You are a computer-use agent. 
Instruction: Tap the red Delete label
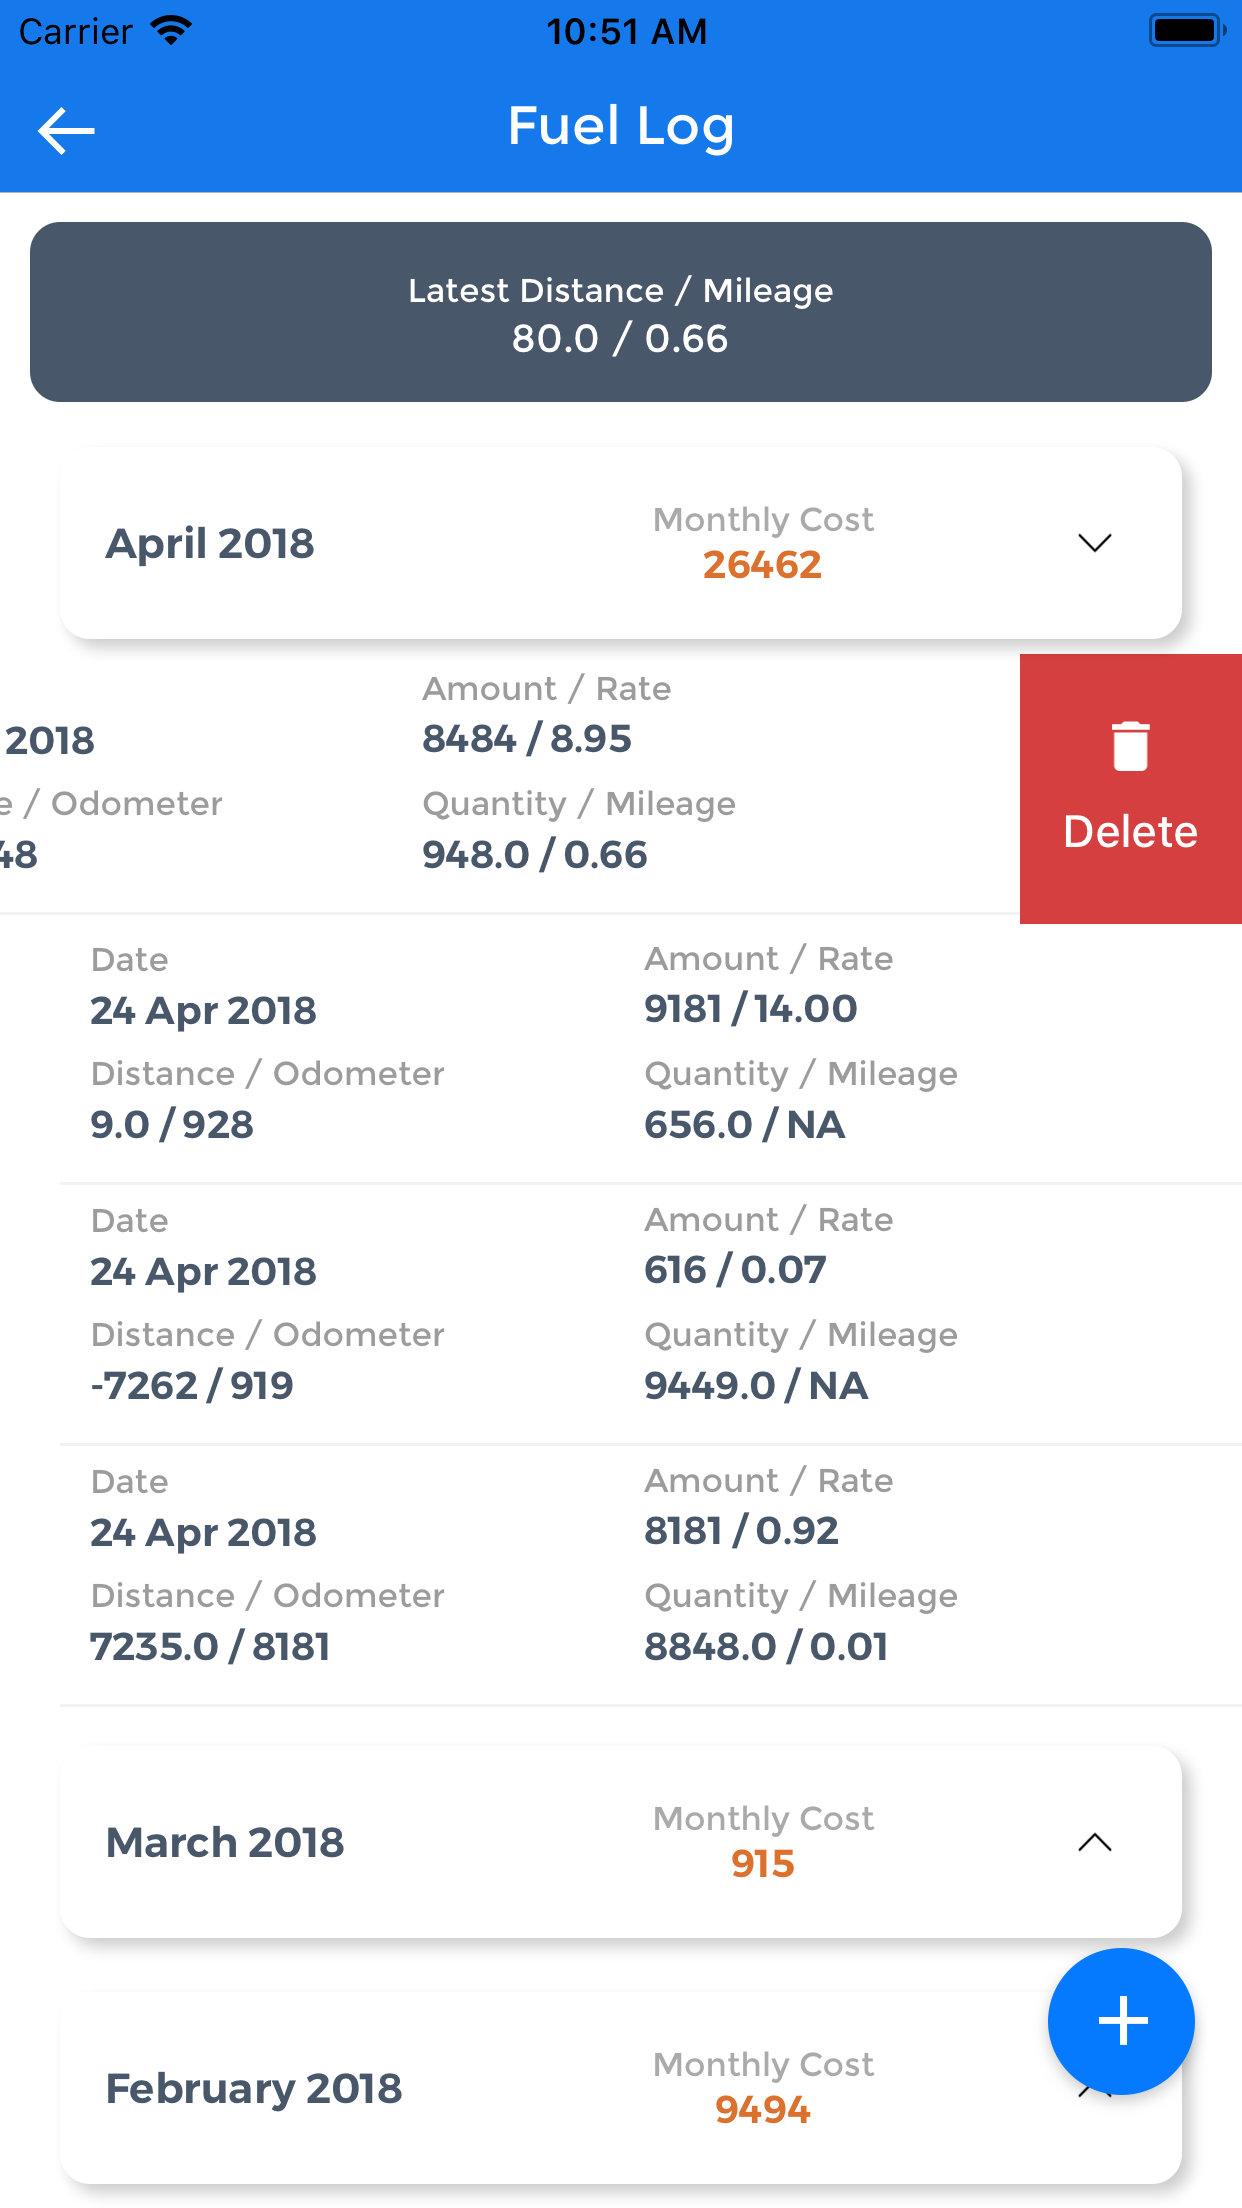(x=1131, y=832)
